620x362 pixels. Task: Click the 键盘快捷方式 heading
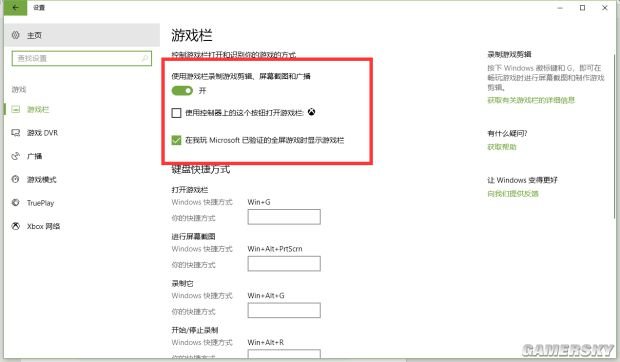[x=201, y=170]
